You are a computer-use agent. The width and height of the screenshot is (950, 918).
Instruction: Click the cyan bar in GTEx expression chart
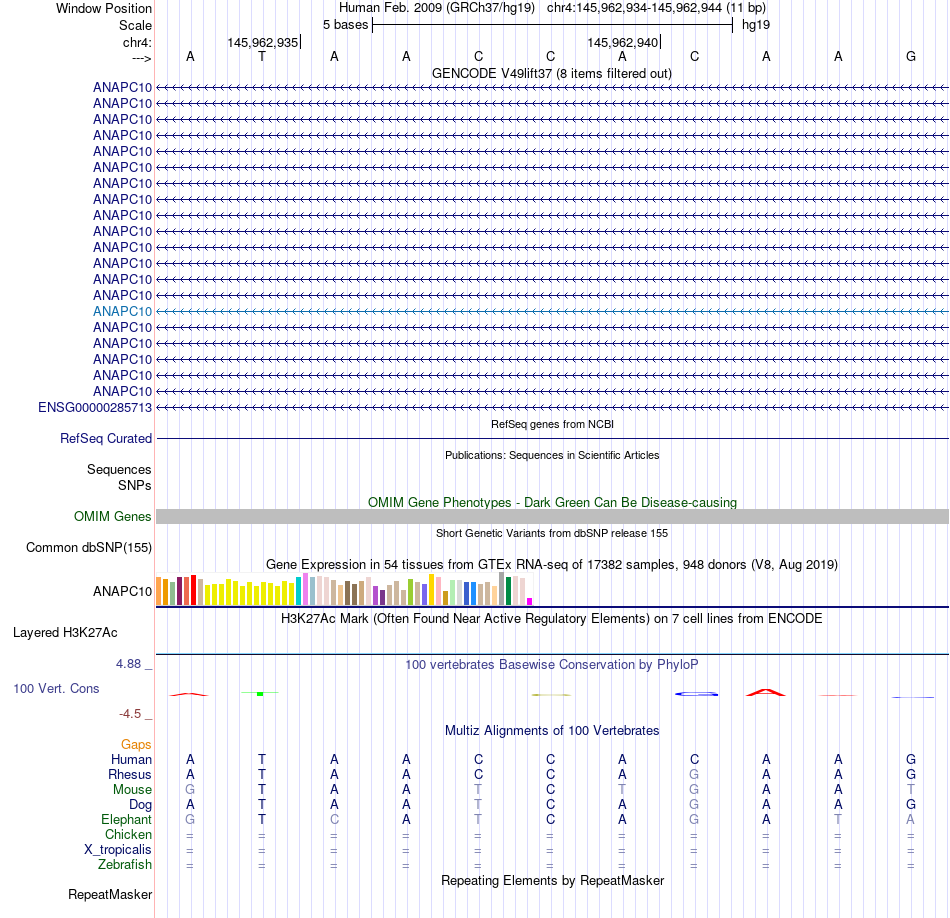pos(299,591)
